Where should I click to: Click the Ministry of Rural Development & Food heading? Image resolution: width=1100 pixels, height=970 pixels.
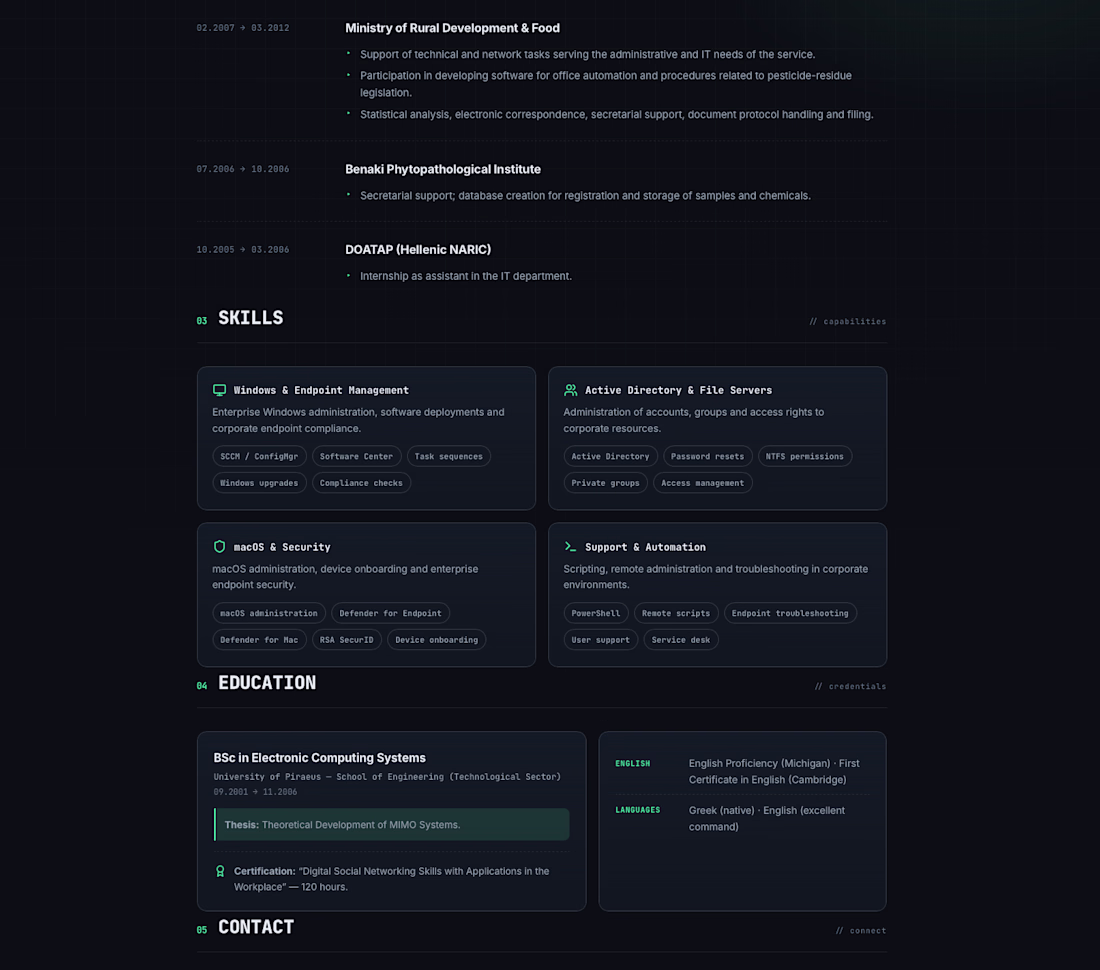coord(452,28)
